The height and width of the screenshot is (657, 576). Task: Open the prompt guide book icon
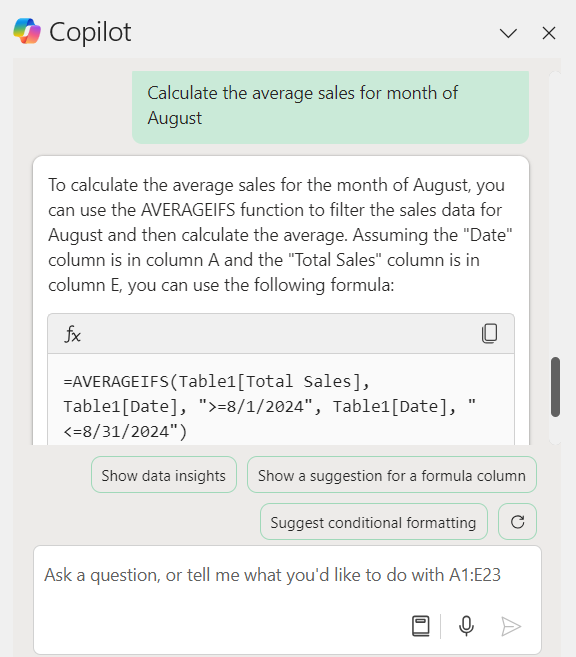coord(421,626)
